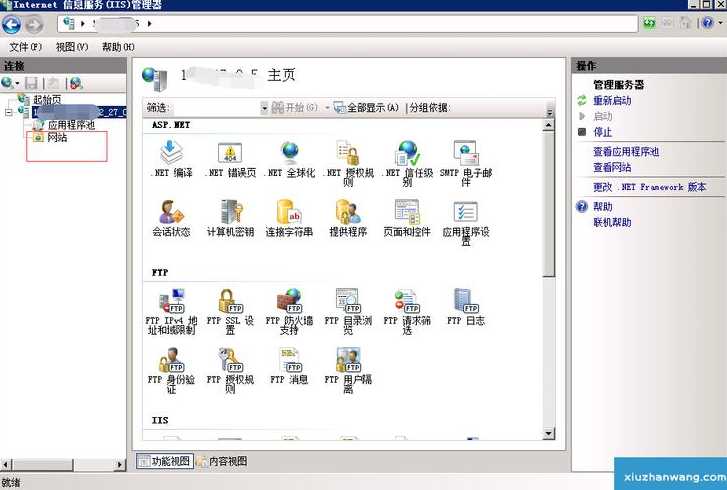Image resolution: width=727 pixels, height=490 pixels.
Task: Click the save icon in 连接 toolbar
Action: [x=32, y=83]
